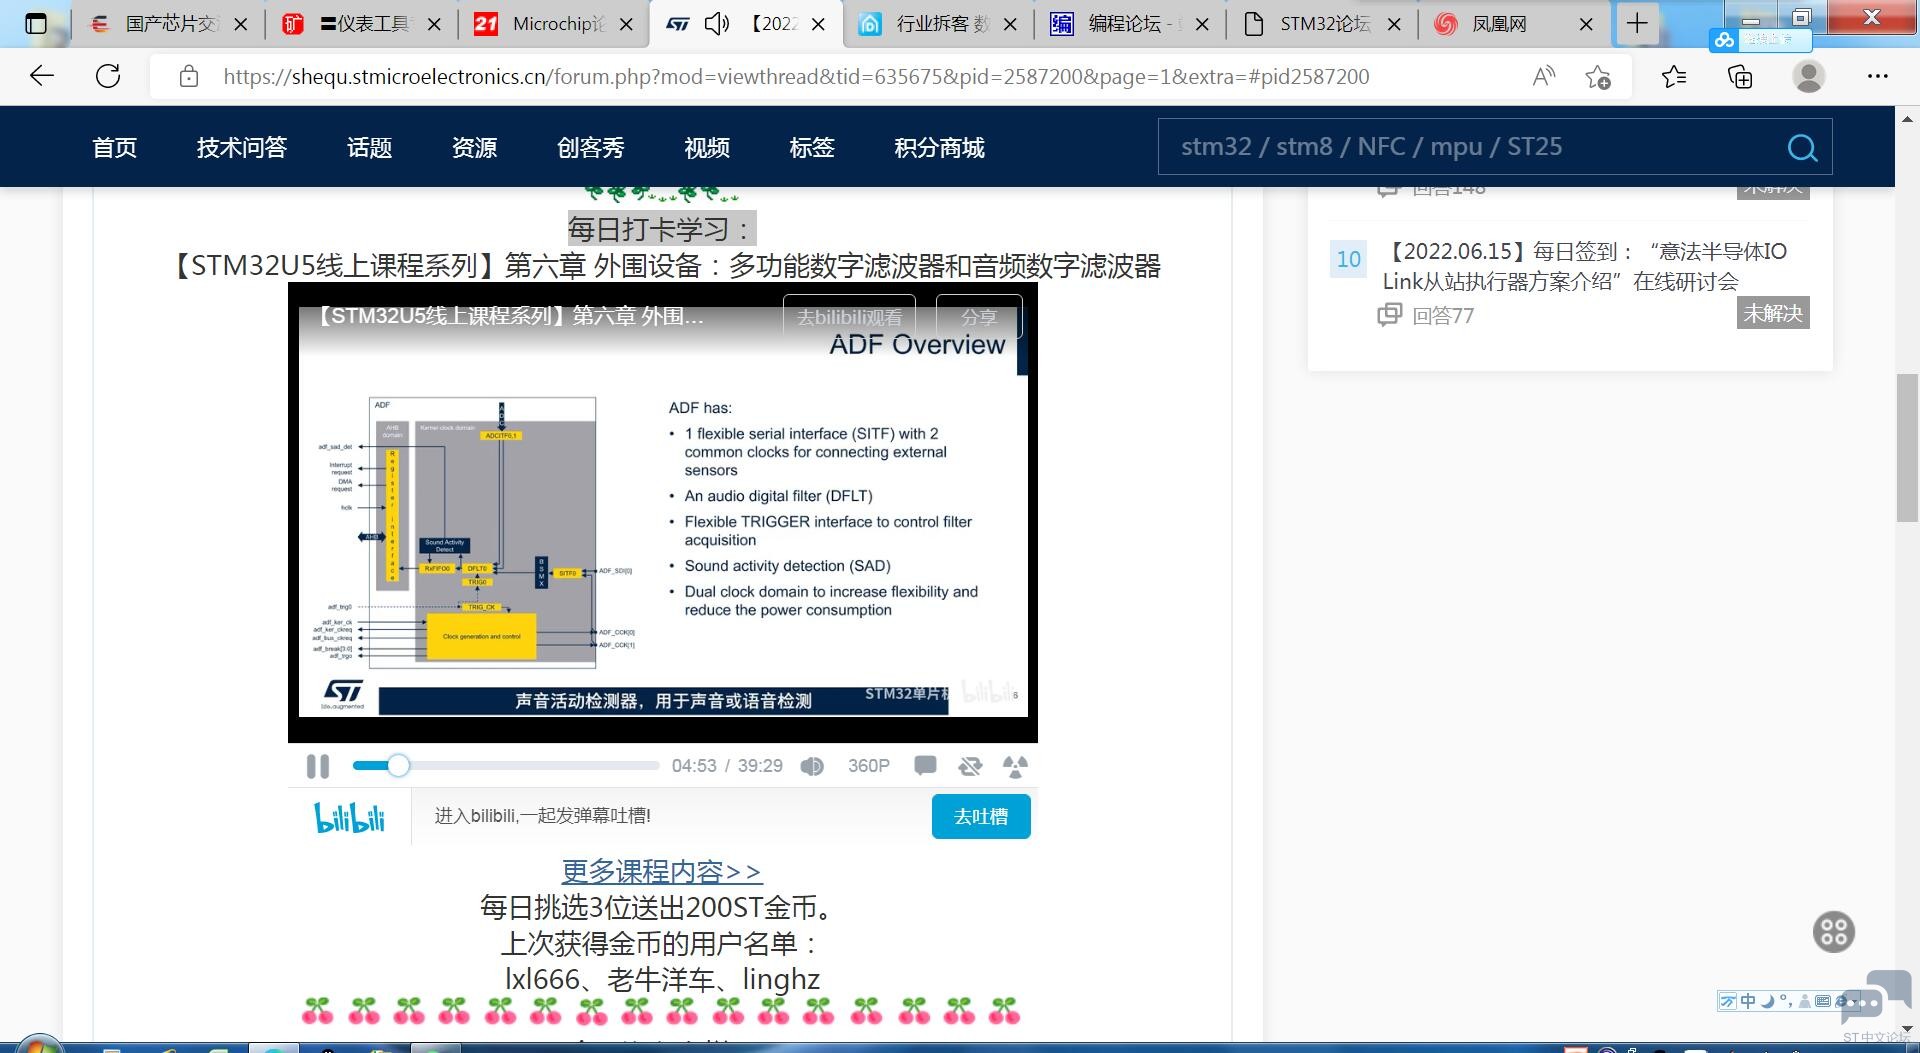The height and width of the screenshot is (1053, 1920).
Task: Click the browser profile avatar
Action: 1808,76
